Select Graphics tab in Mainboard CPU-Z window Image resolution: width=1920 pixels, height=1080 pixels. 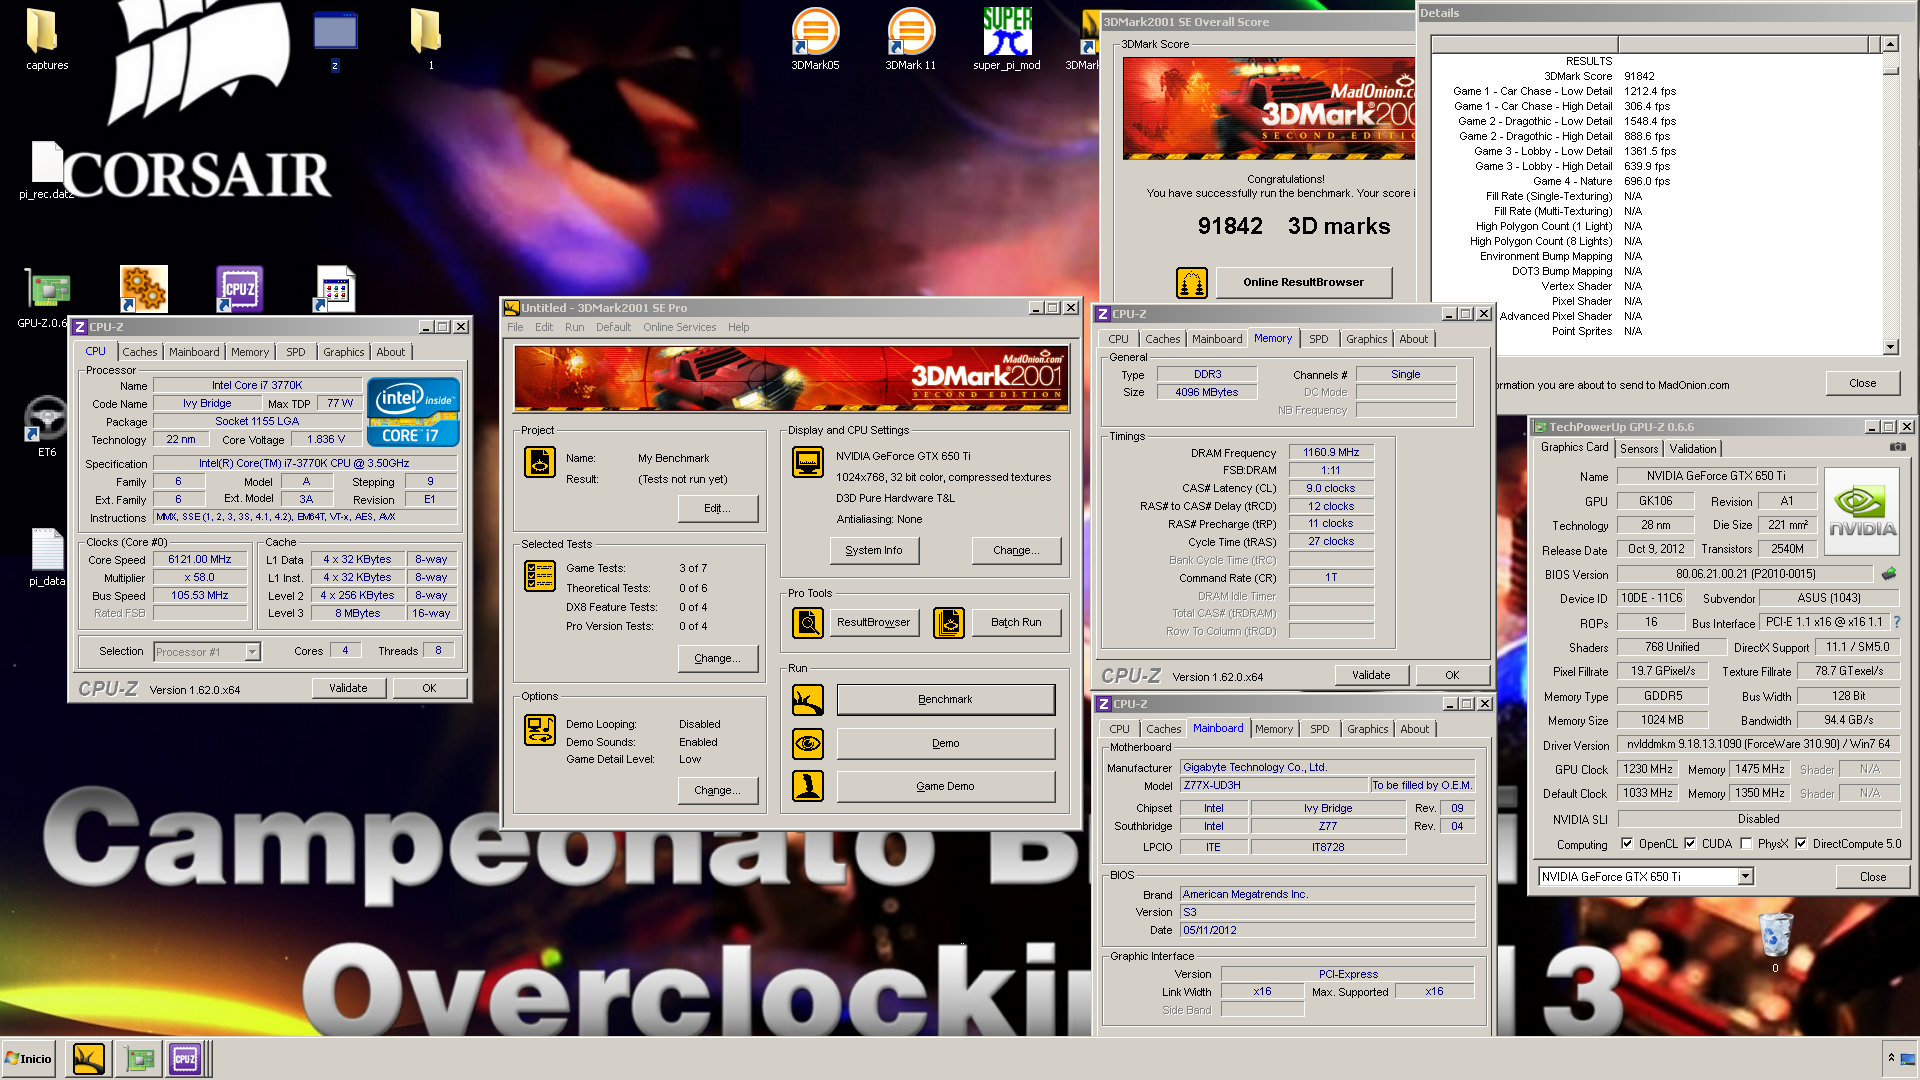1367,729
